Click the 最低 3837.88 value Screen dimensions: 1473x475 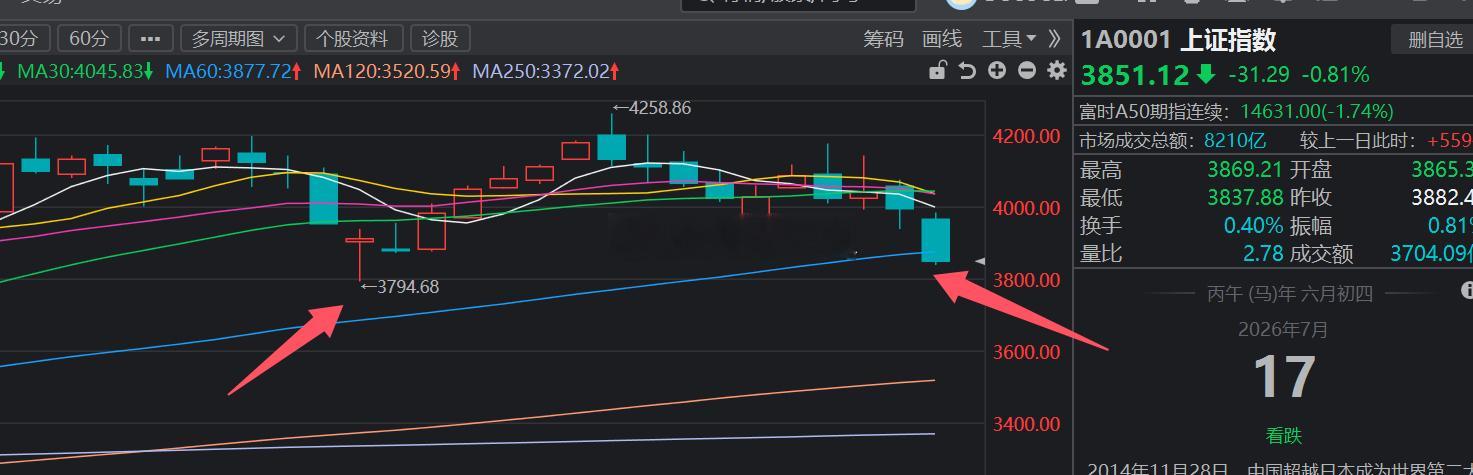tap(1245, 198)
